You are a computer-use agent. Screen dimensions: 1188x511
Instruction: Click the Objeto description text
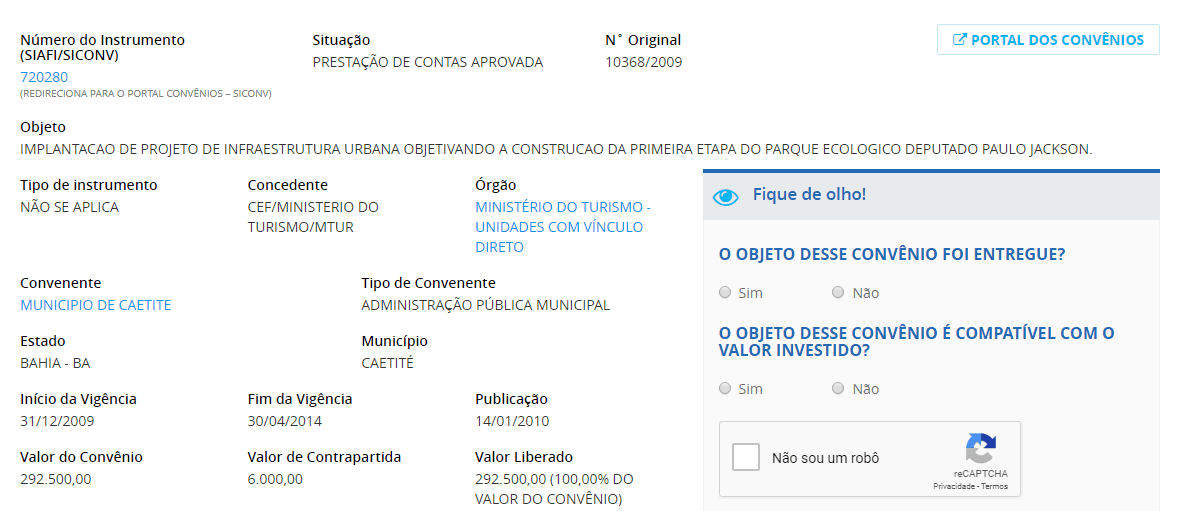click(556, 149)
